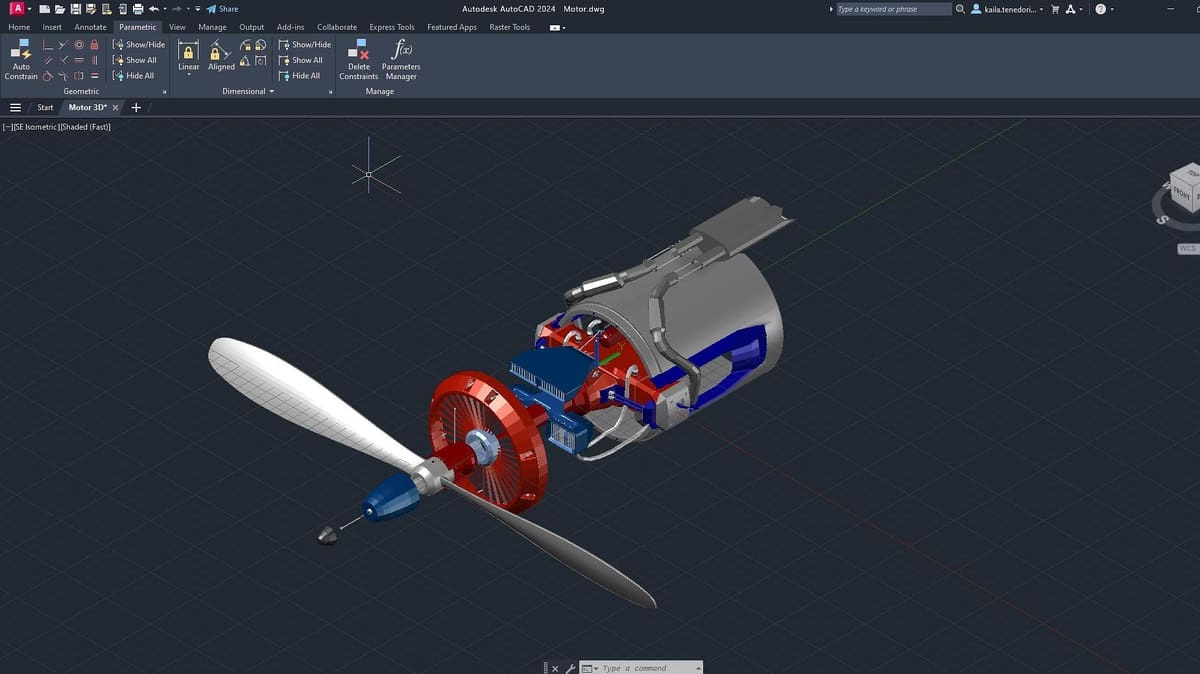Click the new drawing tab plus button
1200x674 pixels.
point(136,107)
